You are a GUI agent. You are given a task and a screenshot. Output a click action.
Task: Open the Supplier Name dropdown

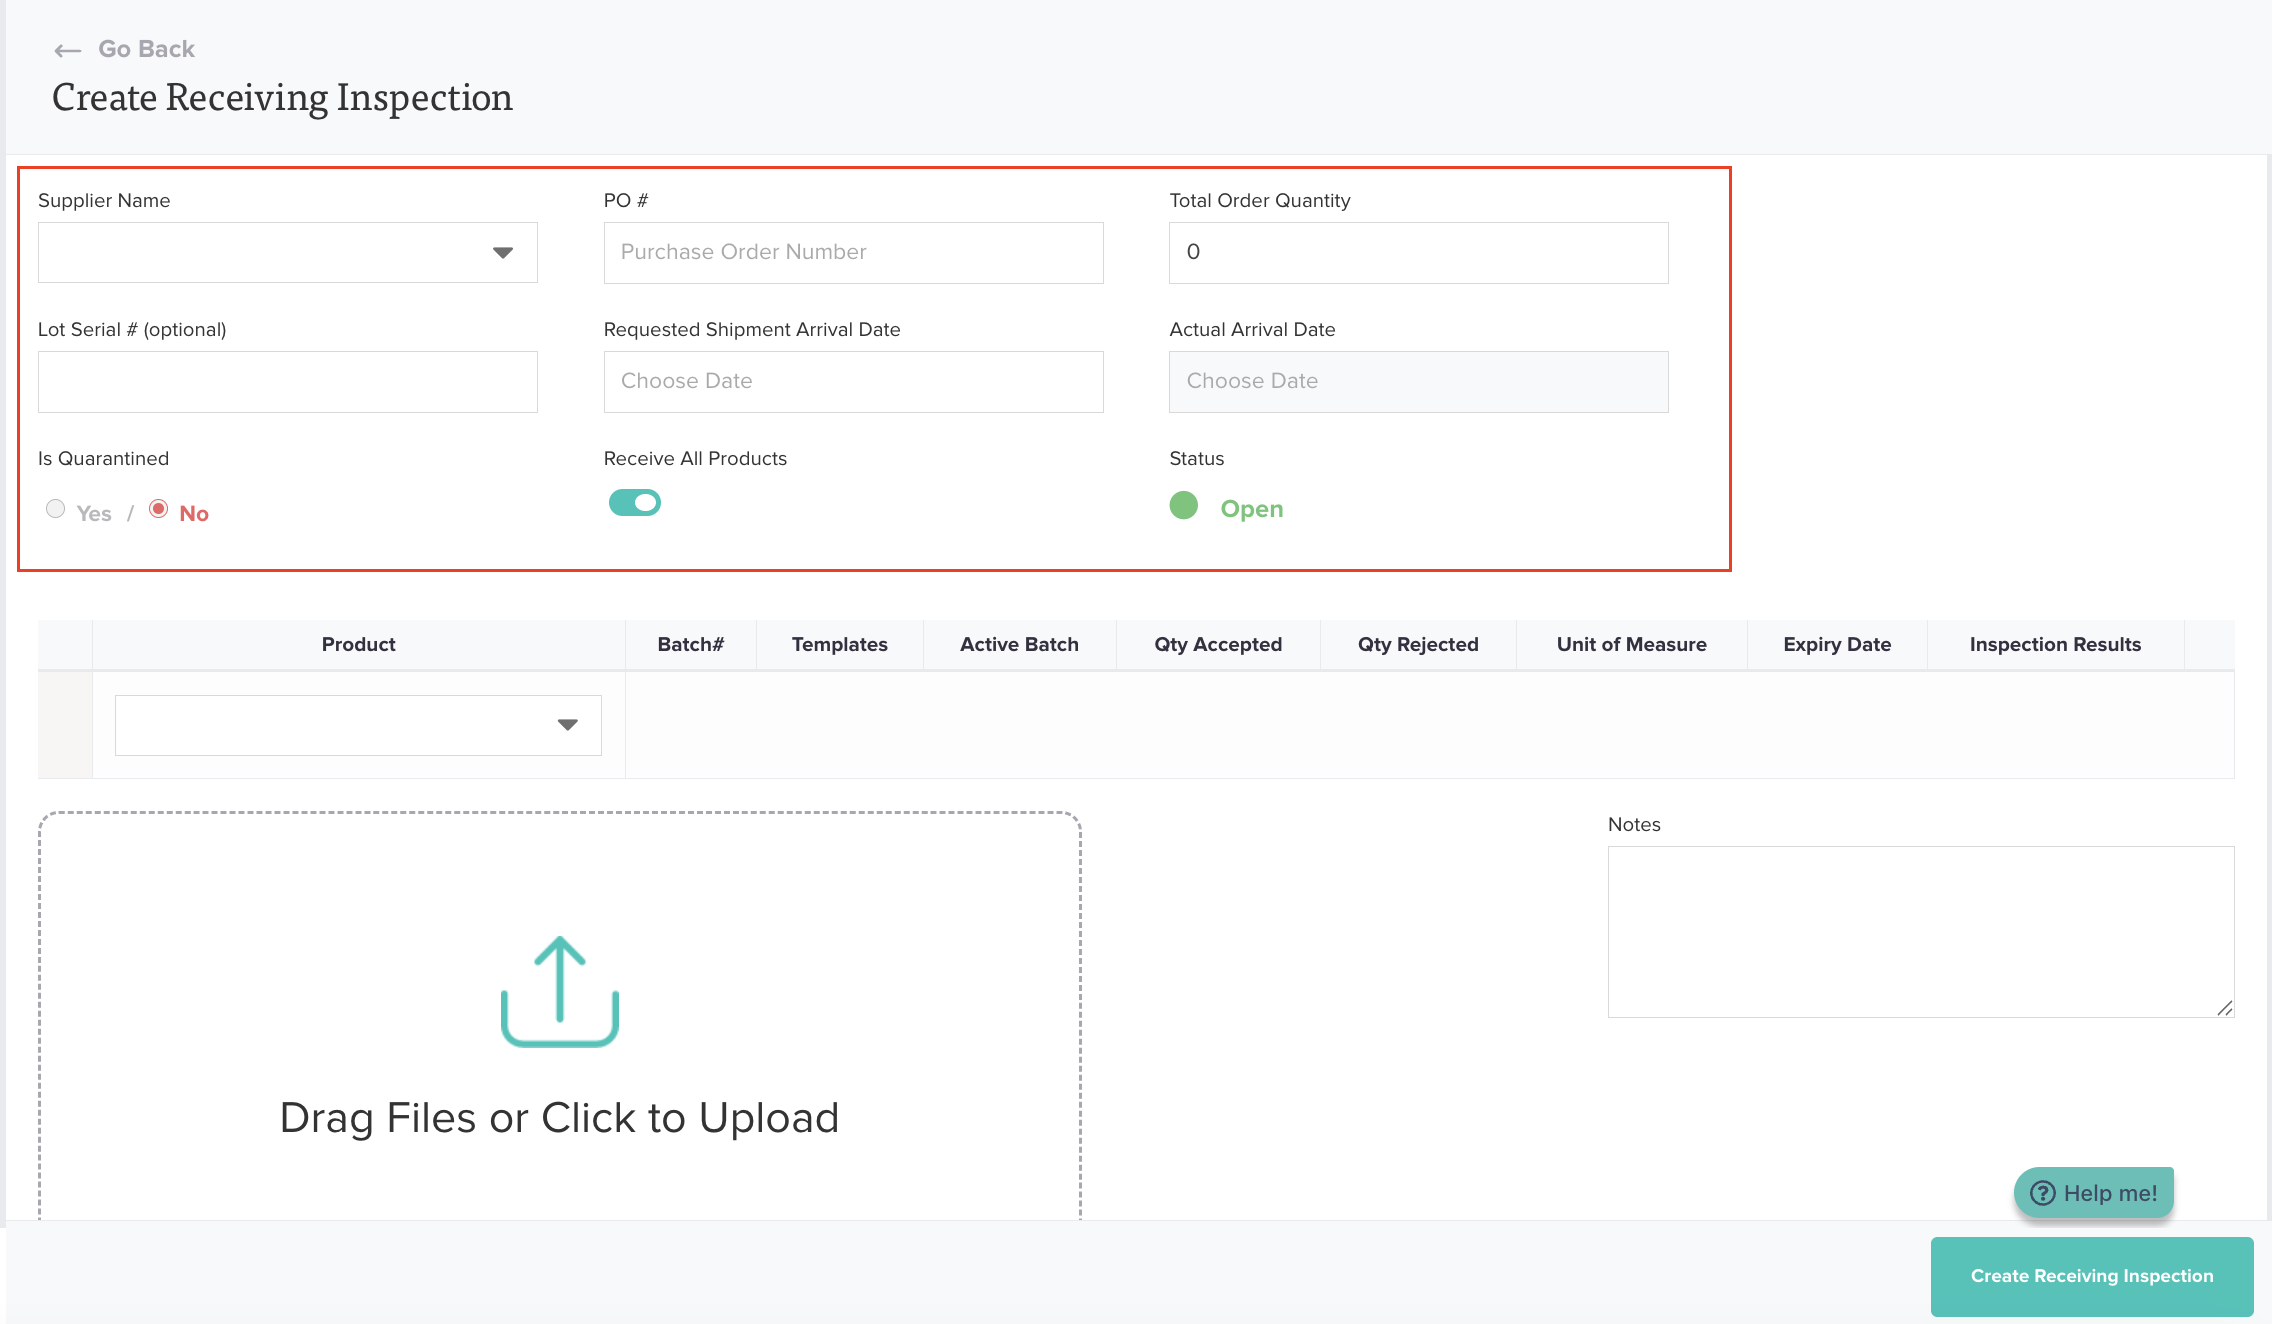(x=288, y=253)
